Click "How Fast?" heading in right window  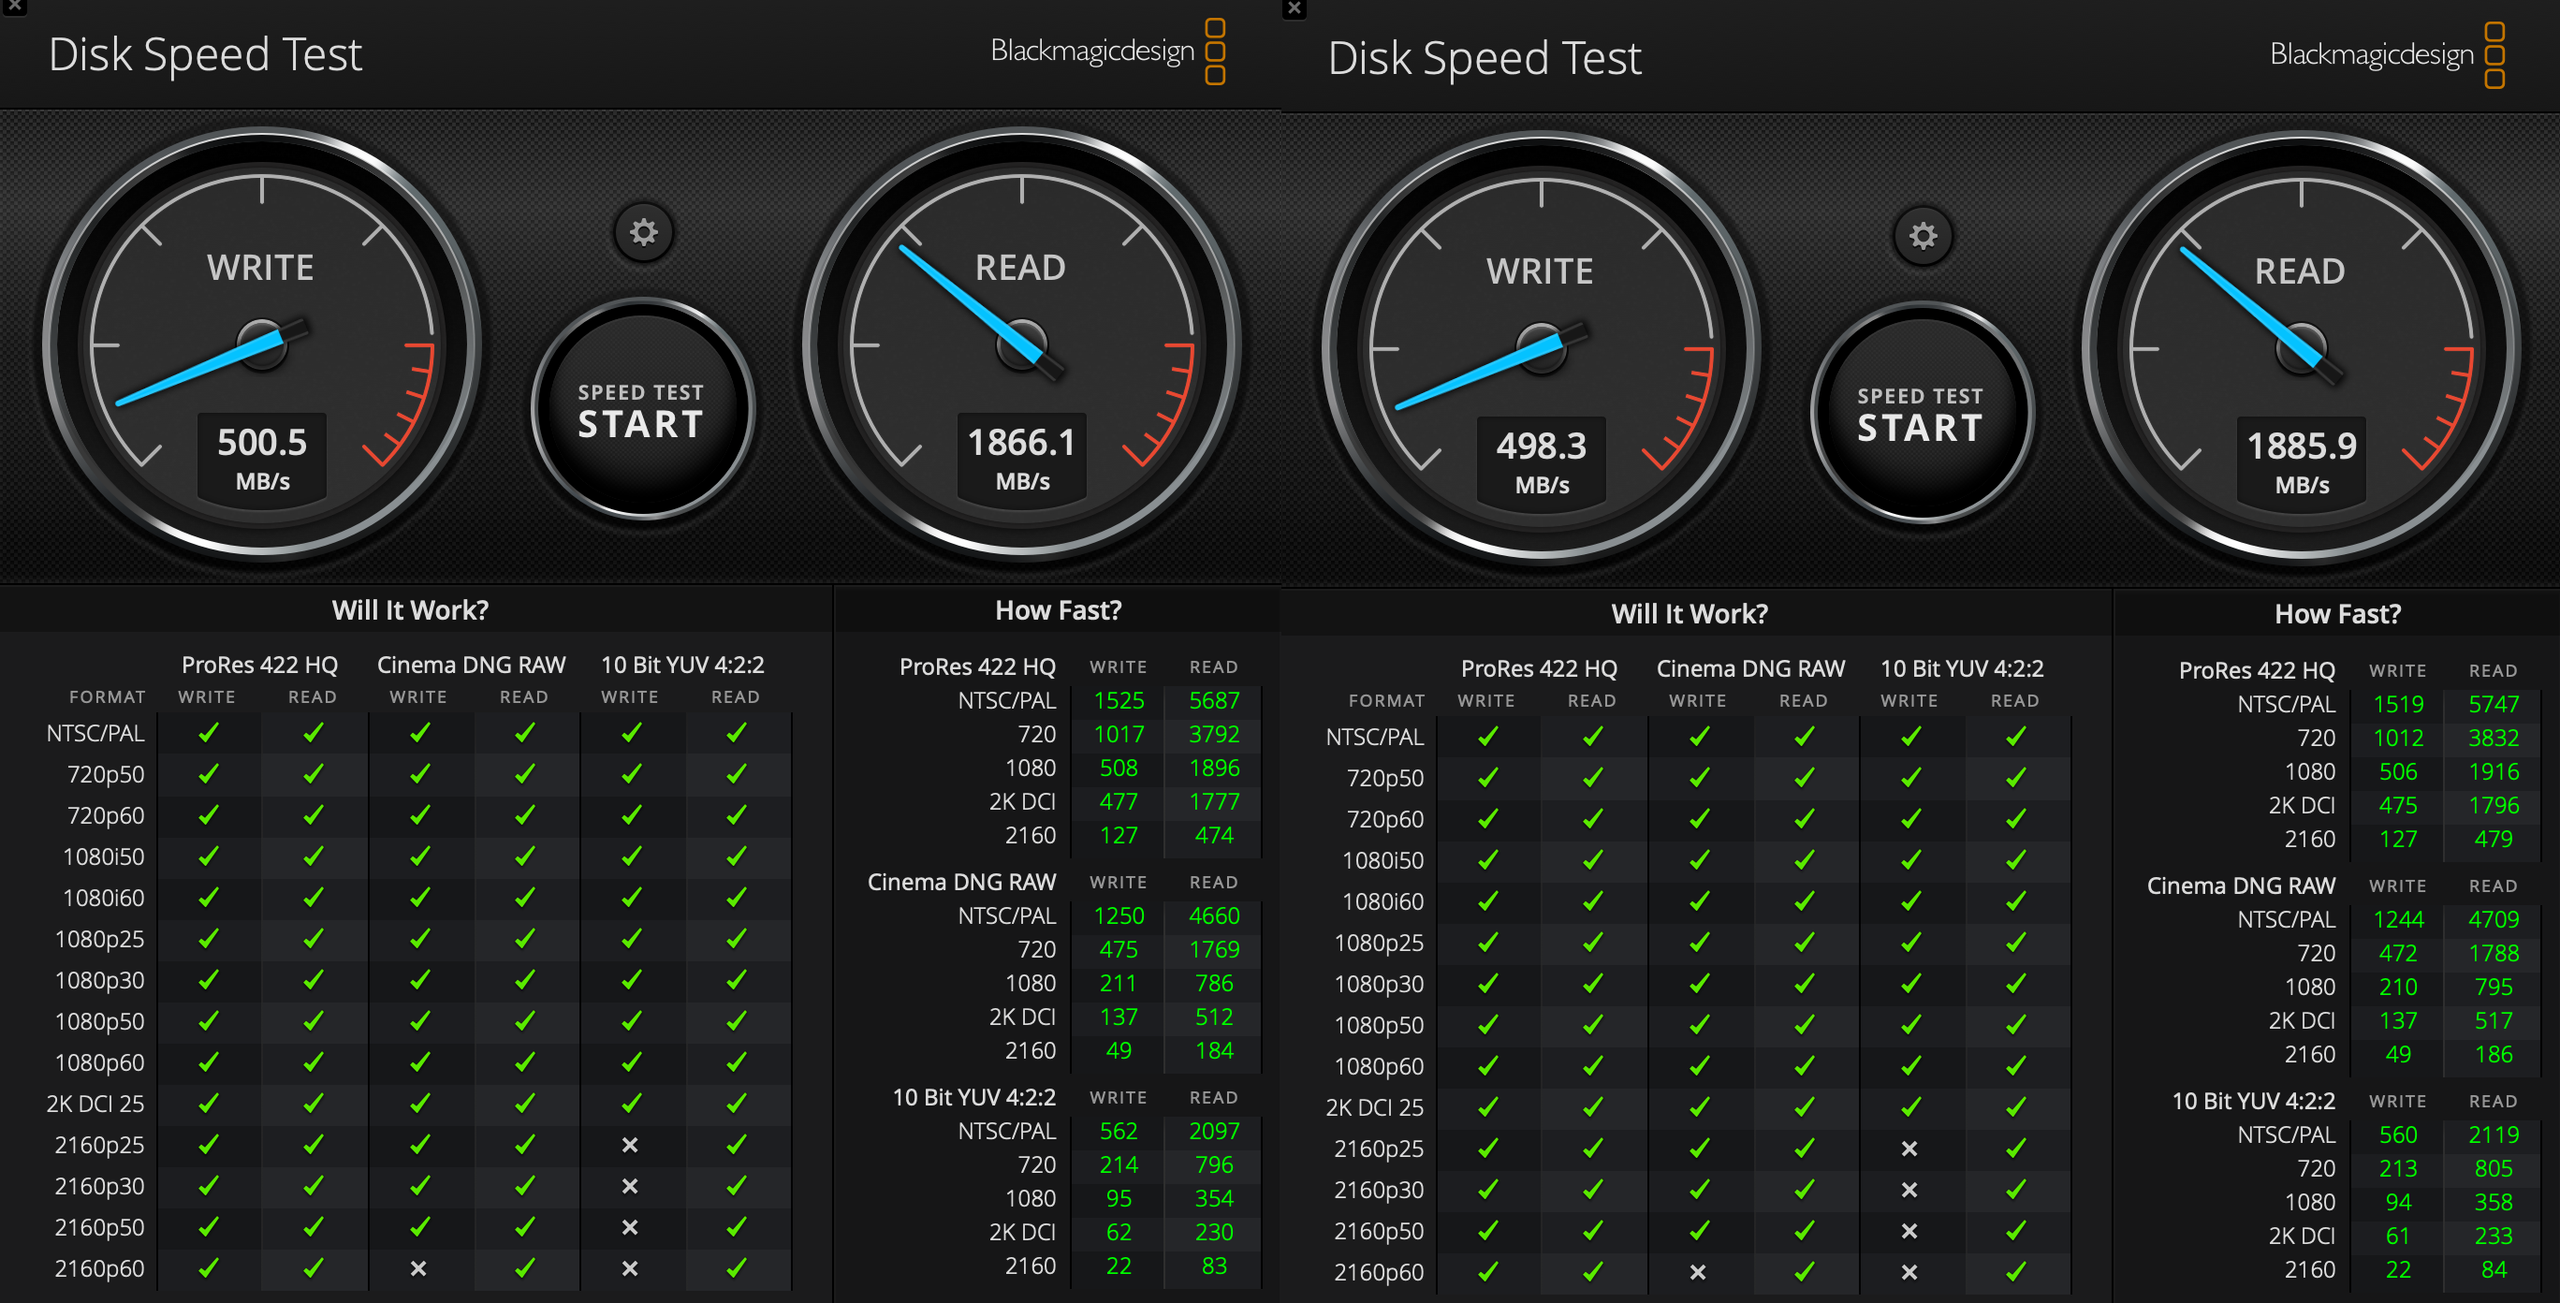pos(2337,614)
